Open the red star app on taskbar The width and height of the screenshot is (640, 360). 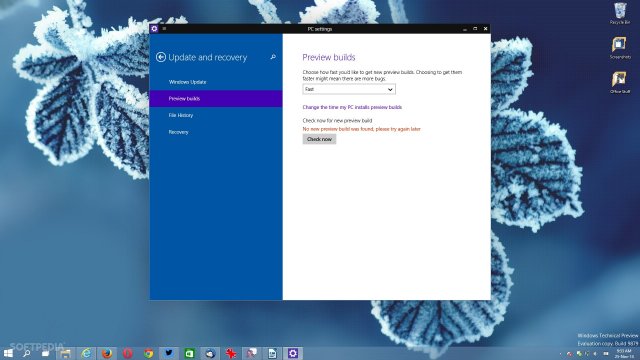click(x=231, y=353)
